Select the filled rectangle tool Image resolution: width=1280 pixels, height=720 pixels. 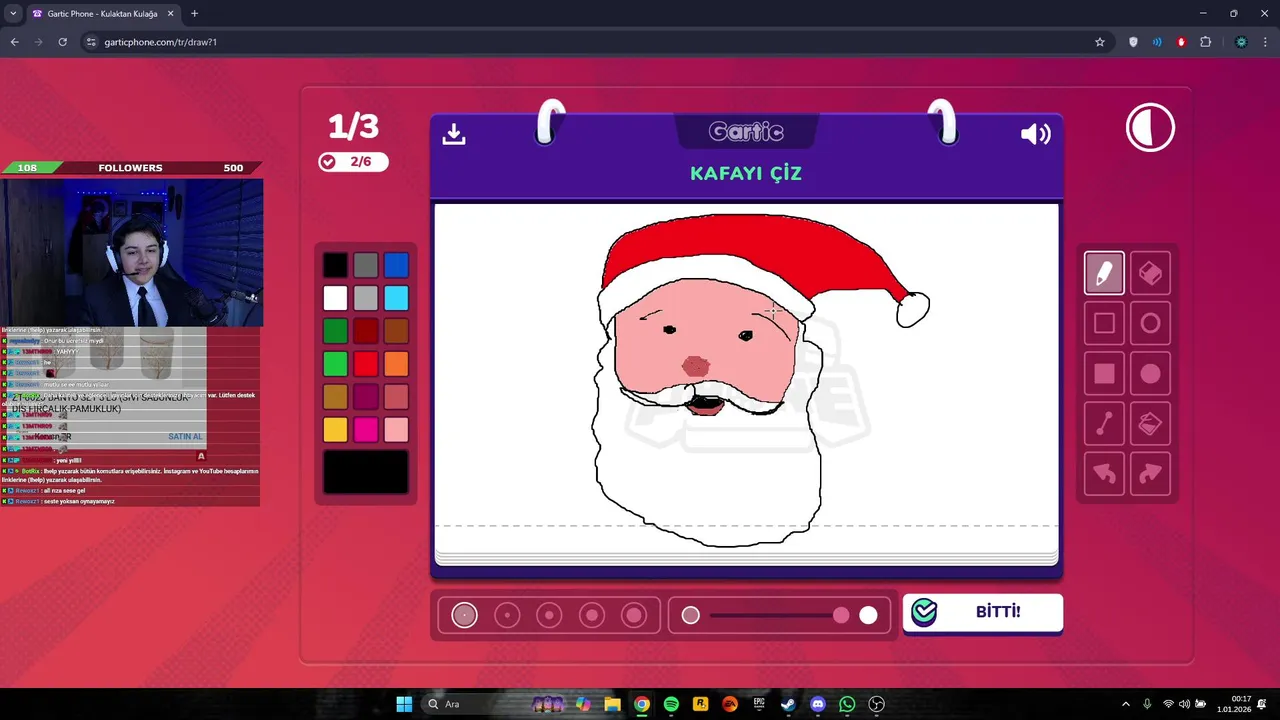point(1104,374)
